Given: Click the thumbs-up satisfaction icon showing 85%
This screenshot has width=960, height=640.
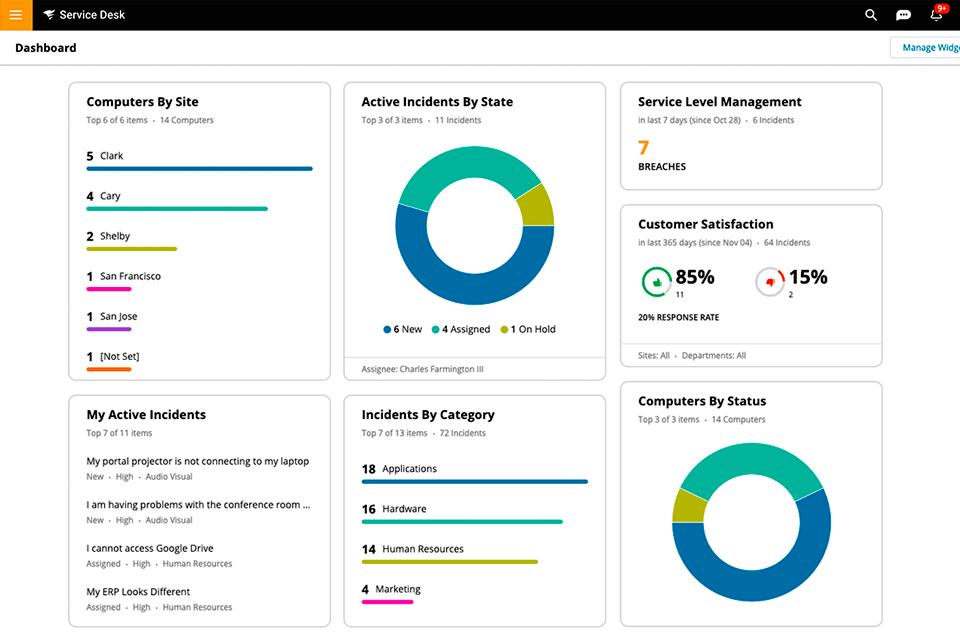Looking at the screenshot, I should pyautogui.click(x=657, y=281).
